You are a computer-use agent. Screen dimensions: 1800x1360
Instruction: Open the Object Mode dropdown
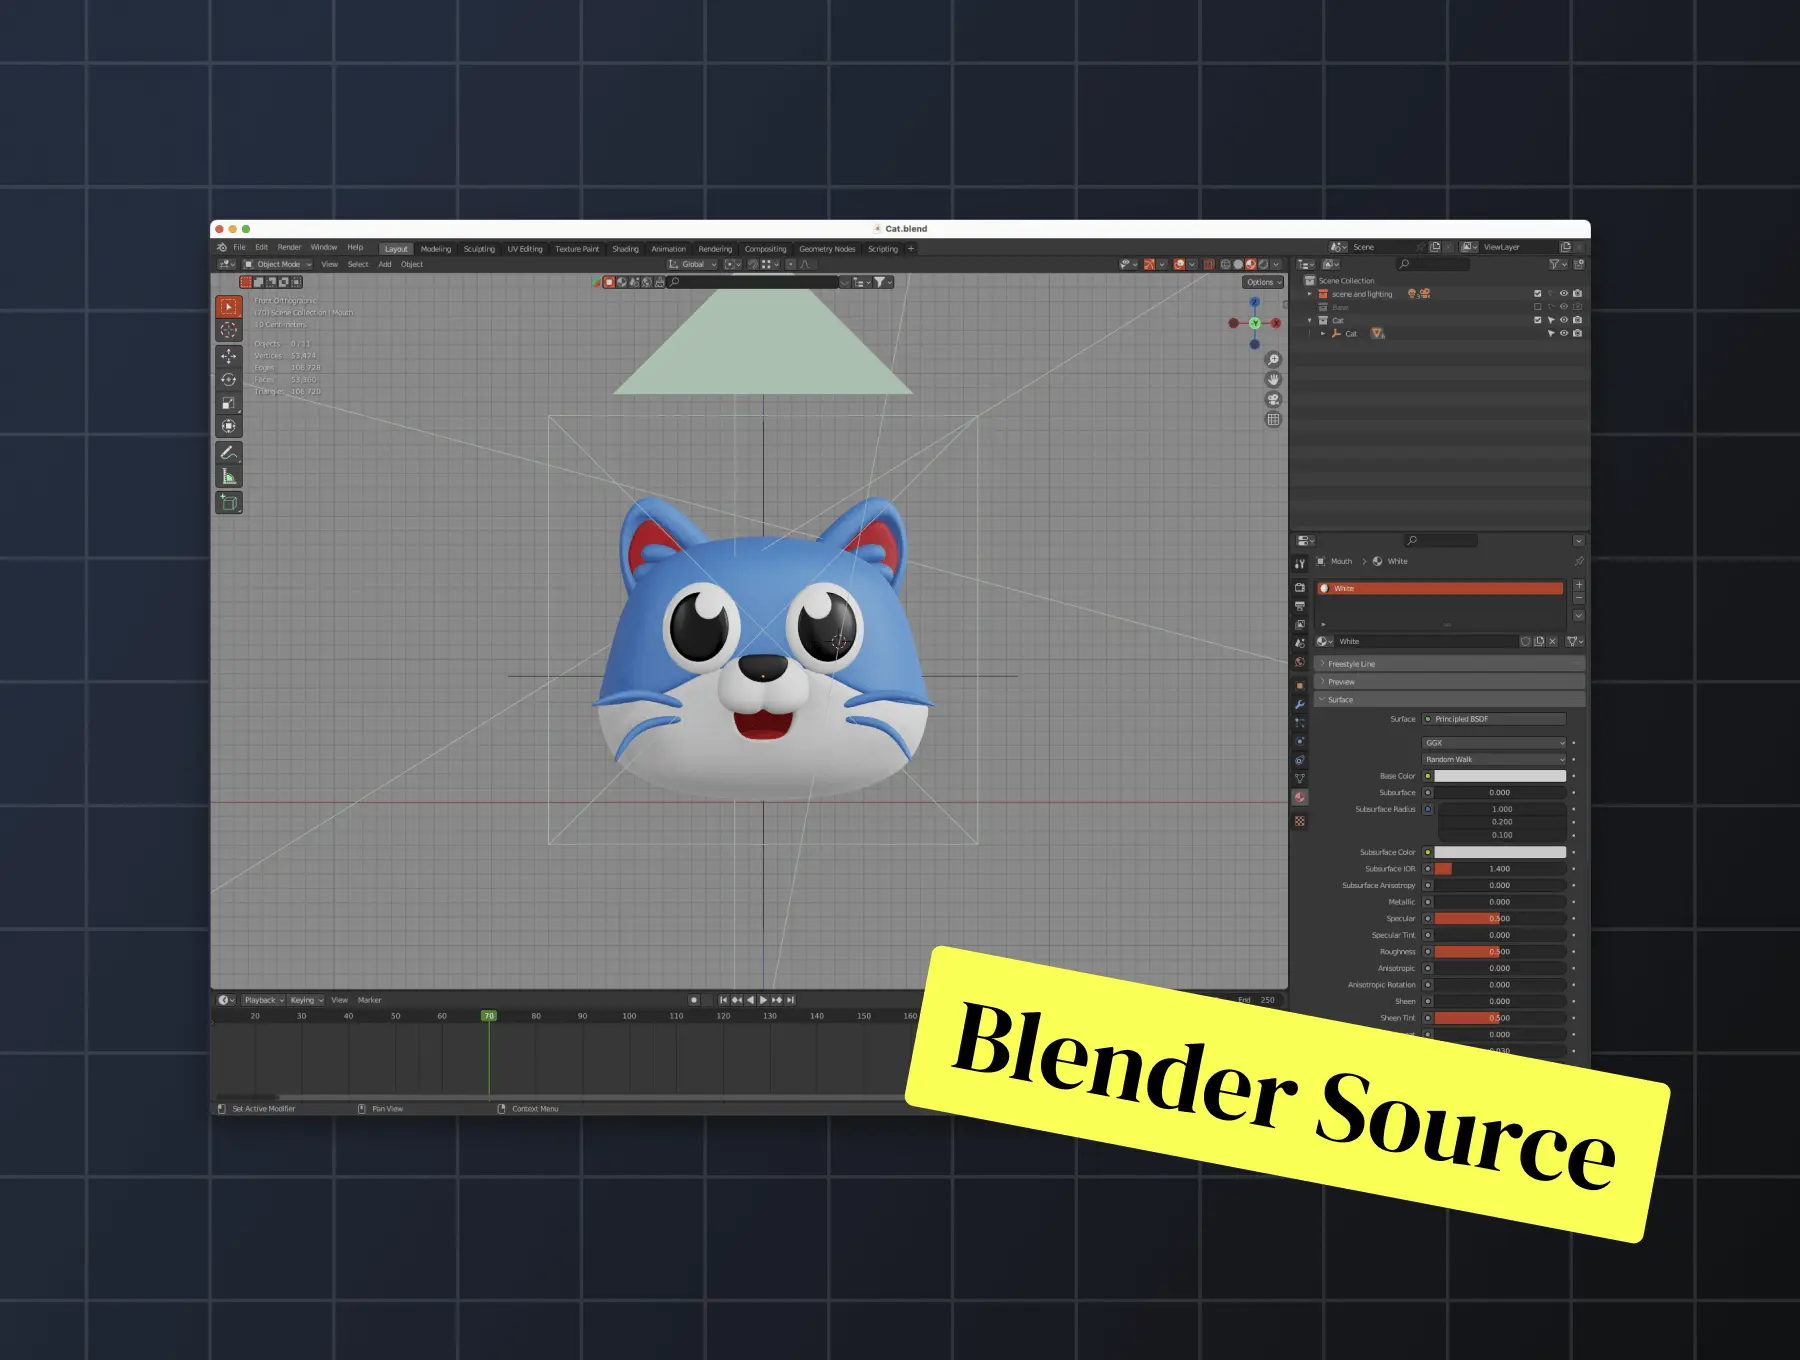(278, 265)
